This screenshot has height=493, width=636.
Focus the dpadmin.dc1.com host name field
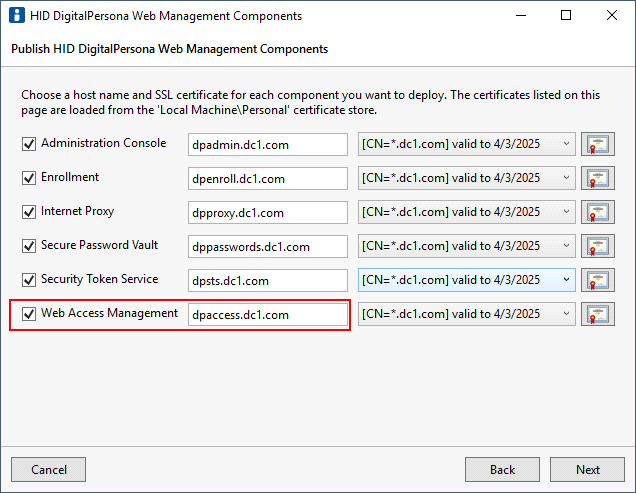(x=268, y=144)
